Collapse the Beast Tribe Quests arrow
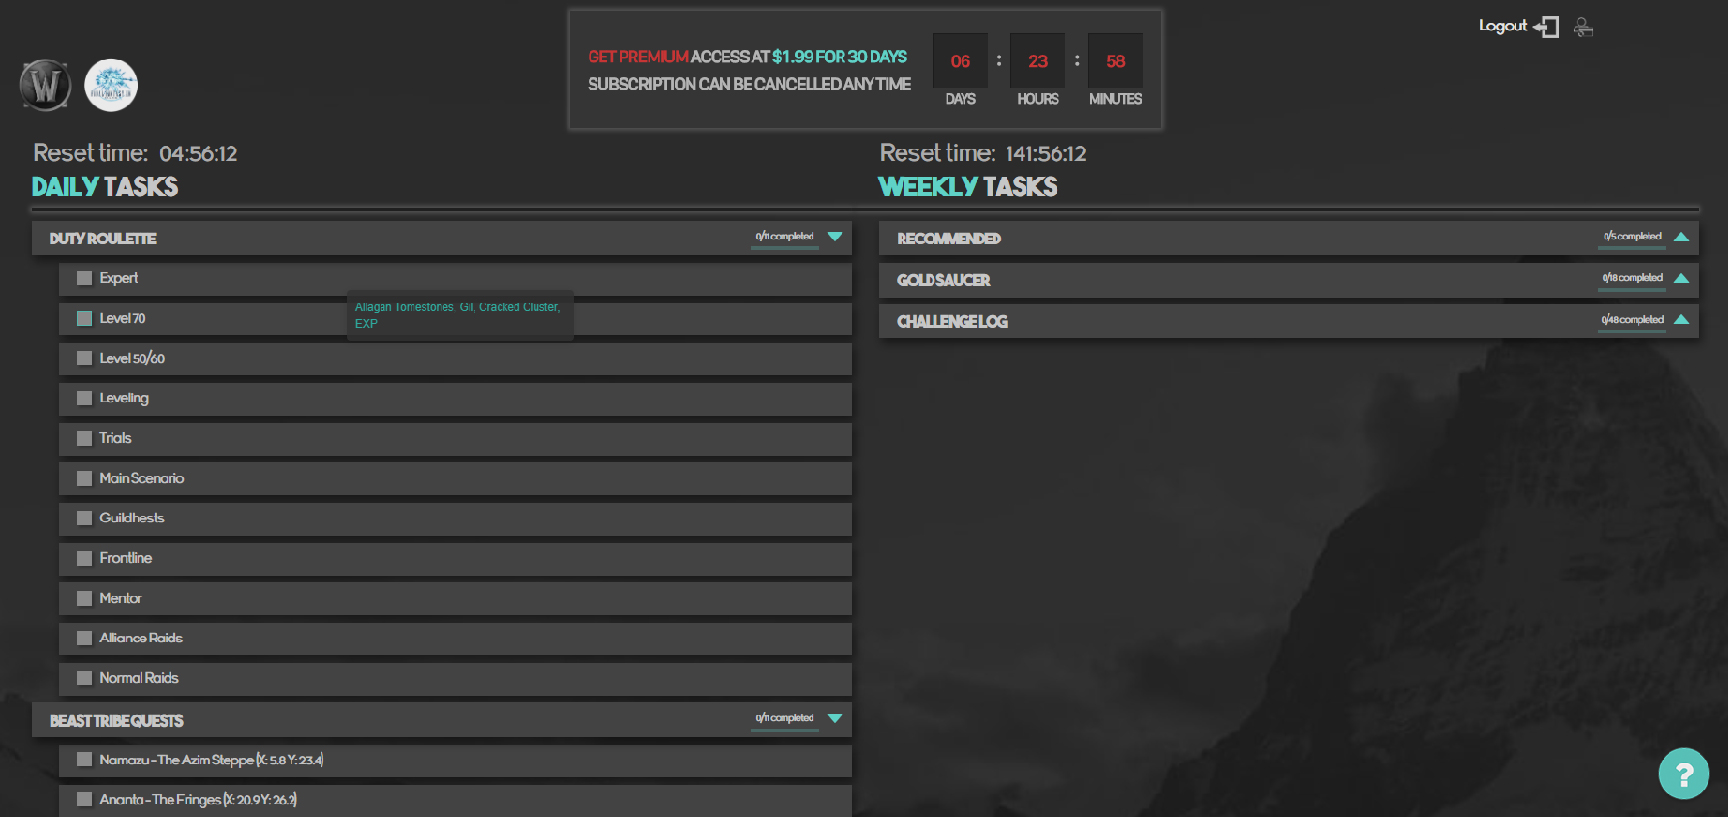The height and width of the screenshot is (817, 1728). point(835,718)
